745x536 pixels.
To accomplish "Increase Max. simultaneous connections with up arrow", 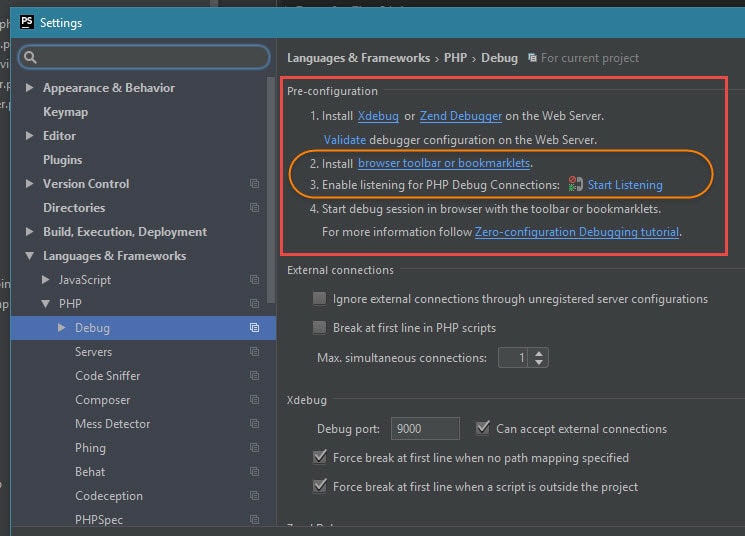I will (539, 354).
